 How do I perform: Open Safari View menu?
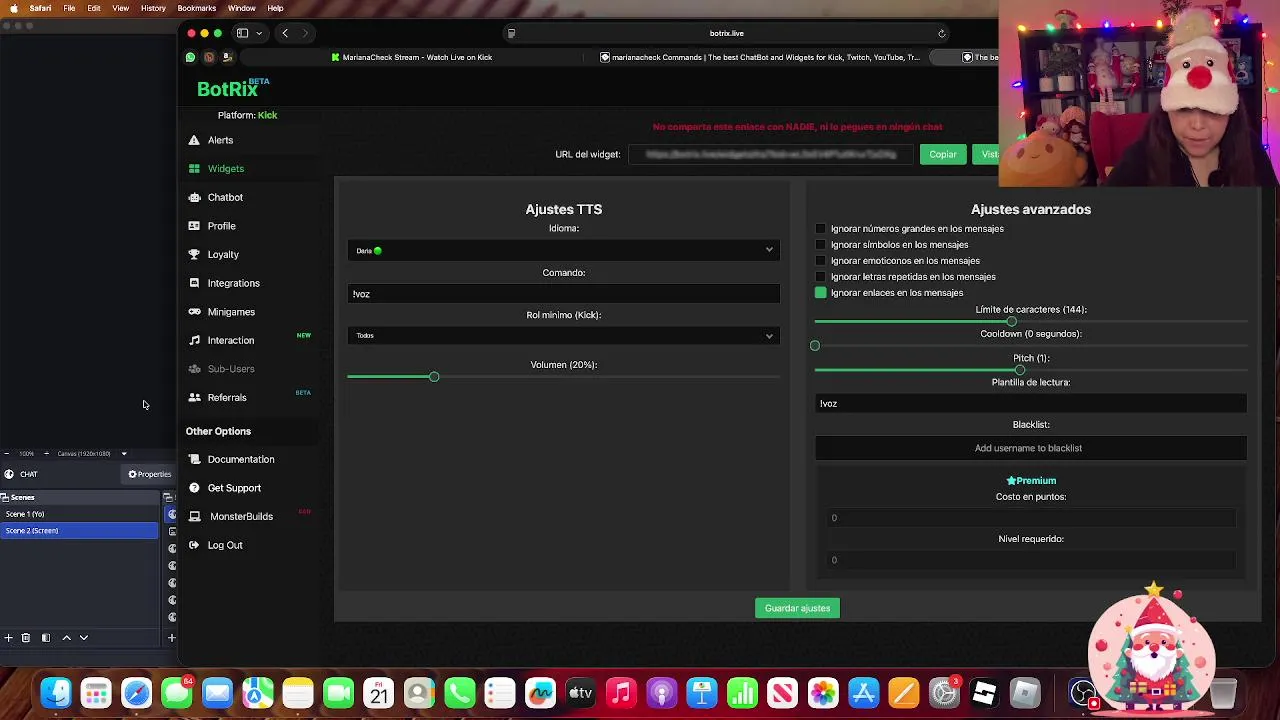pos(120,8)
